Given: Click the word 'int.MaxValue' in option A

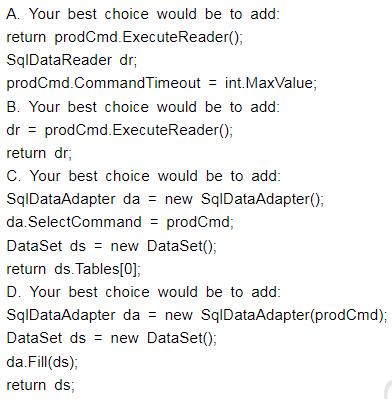Looking at the screenshot, I should 270,83.
